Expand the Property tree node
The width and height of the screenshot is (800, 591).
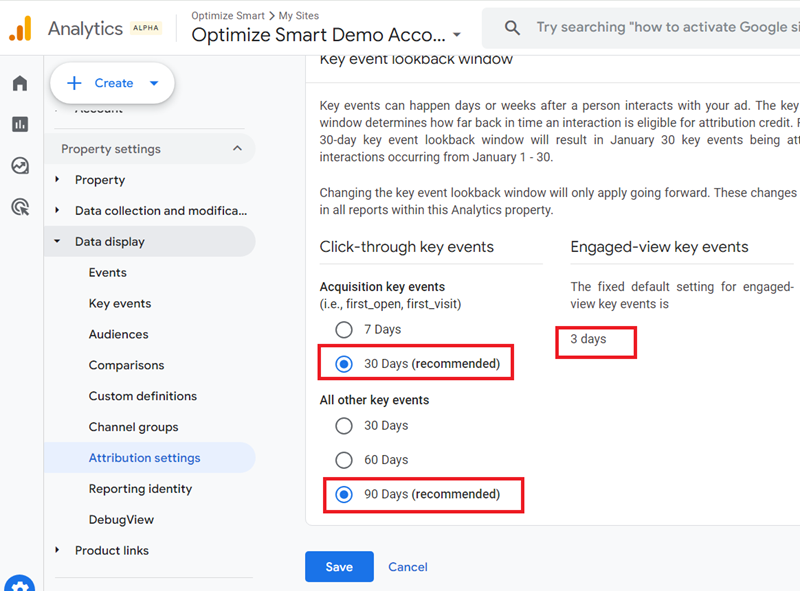point(57,180)
